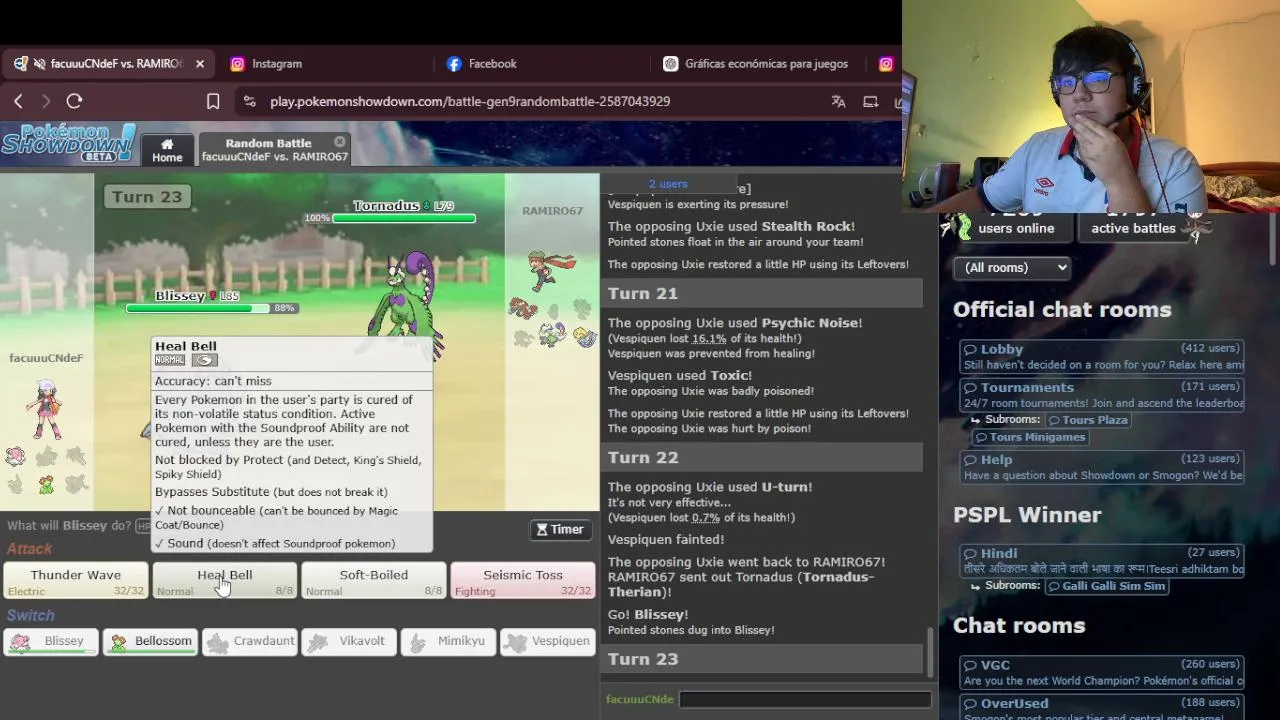Click the battle chat message input

click(805, 700)
